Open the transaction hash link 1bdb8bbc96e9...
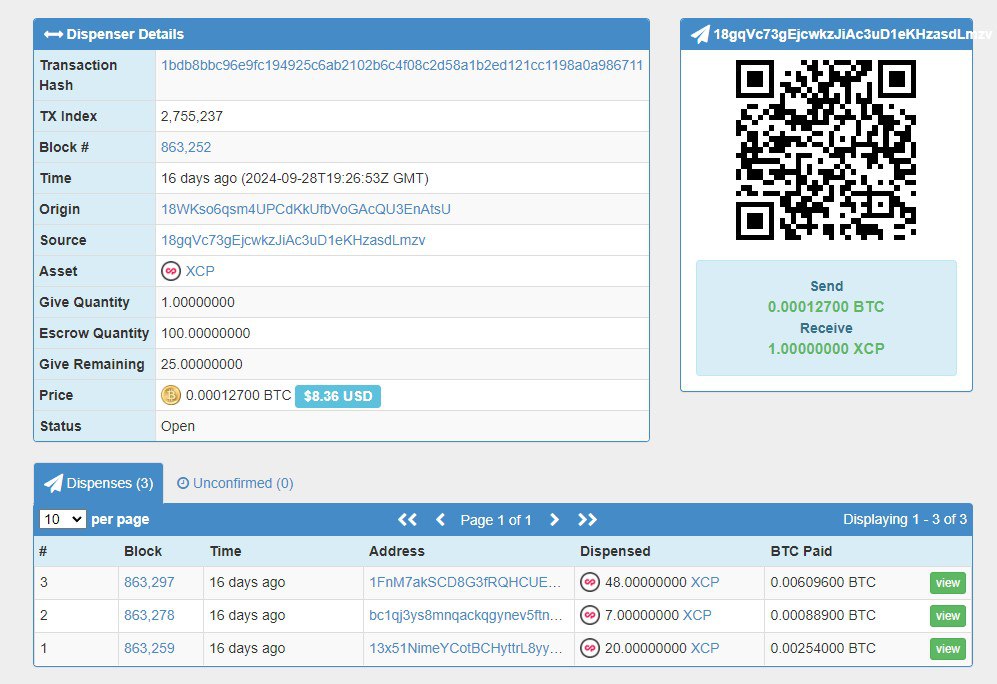Image resolution: width=997 pixels, height=684 pixels. (402, 65)
